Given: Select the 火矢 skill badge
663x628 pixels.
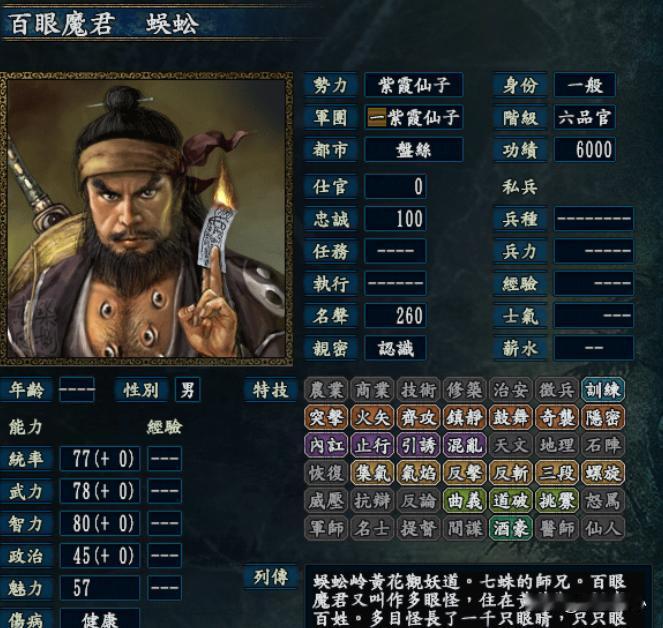Looking at the screenshot, I should pyautogui.click(x=372, y=418).
